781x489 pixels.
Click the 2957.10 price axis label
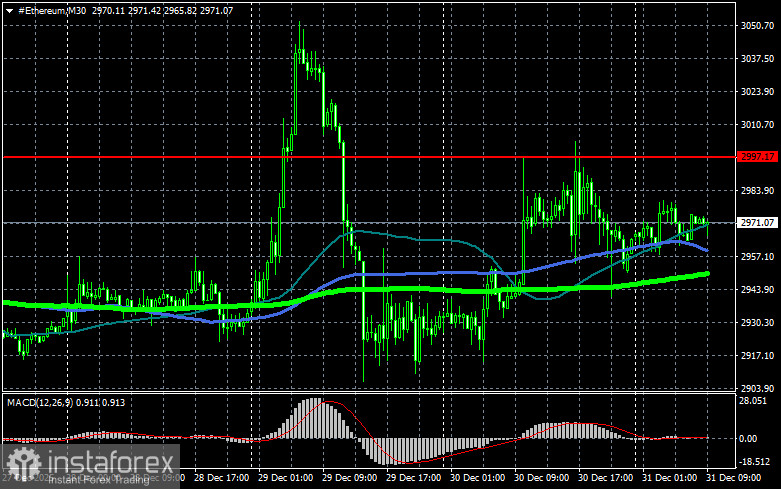pyautogui.click(x=758, y=256)
